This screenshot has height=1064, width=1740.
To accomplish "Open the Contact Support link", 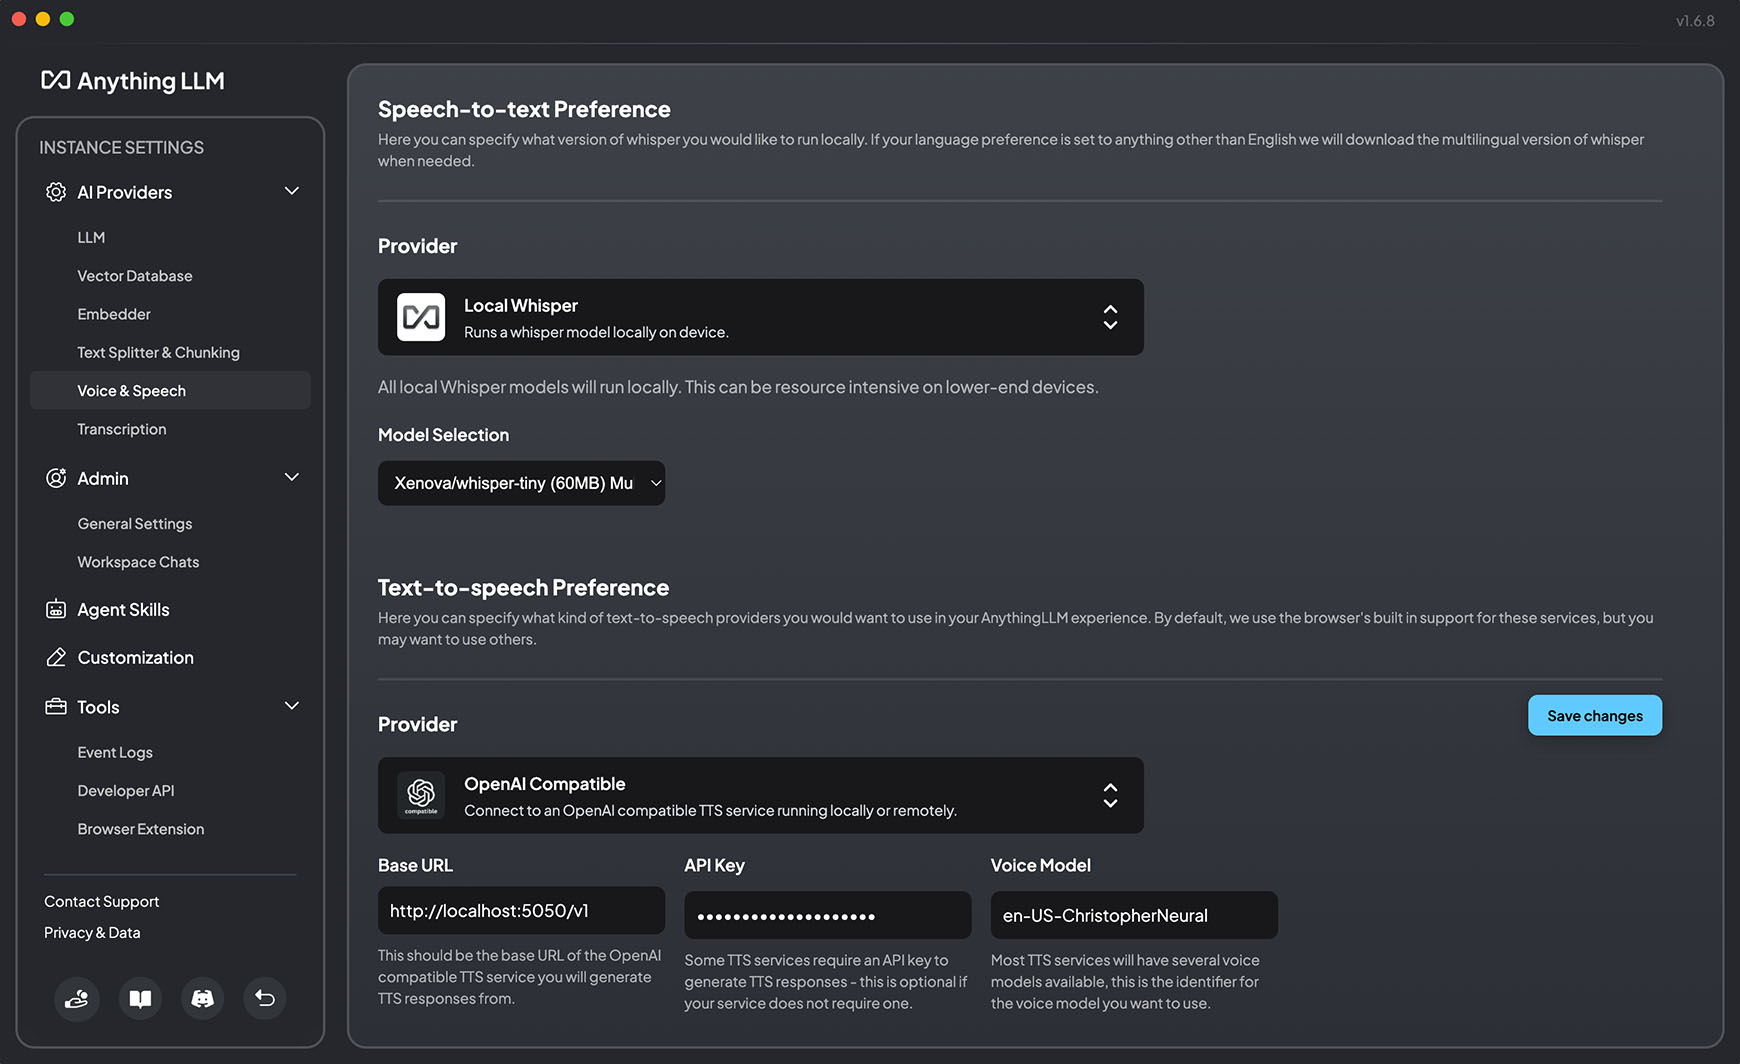I will [x=102, y=902].
